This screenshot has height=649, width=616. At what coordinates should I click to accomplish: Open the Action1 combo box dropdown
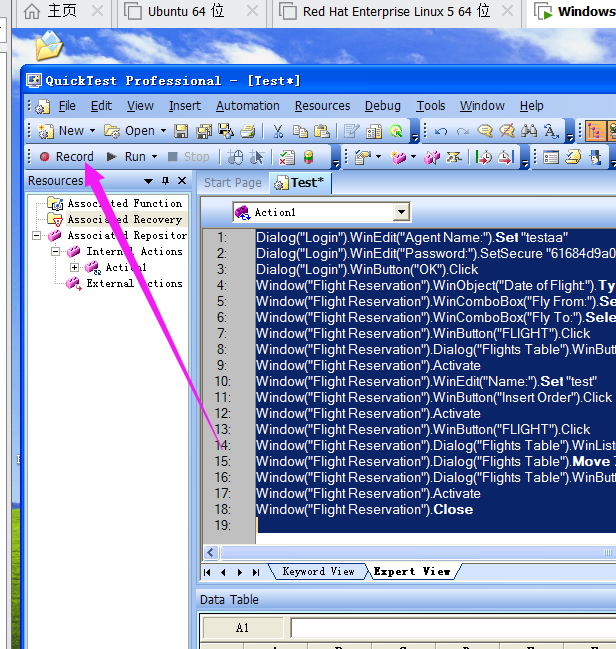point(401,212)
